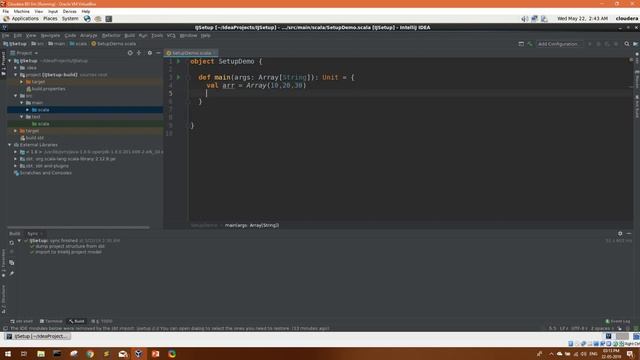Click the pin tab icon in Build panel
Viewport: 640px width, 360px height.
tap(11, 273)
